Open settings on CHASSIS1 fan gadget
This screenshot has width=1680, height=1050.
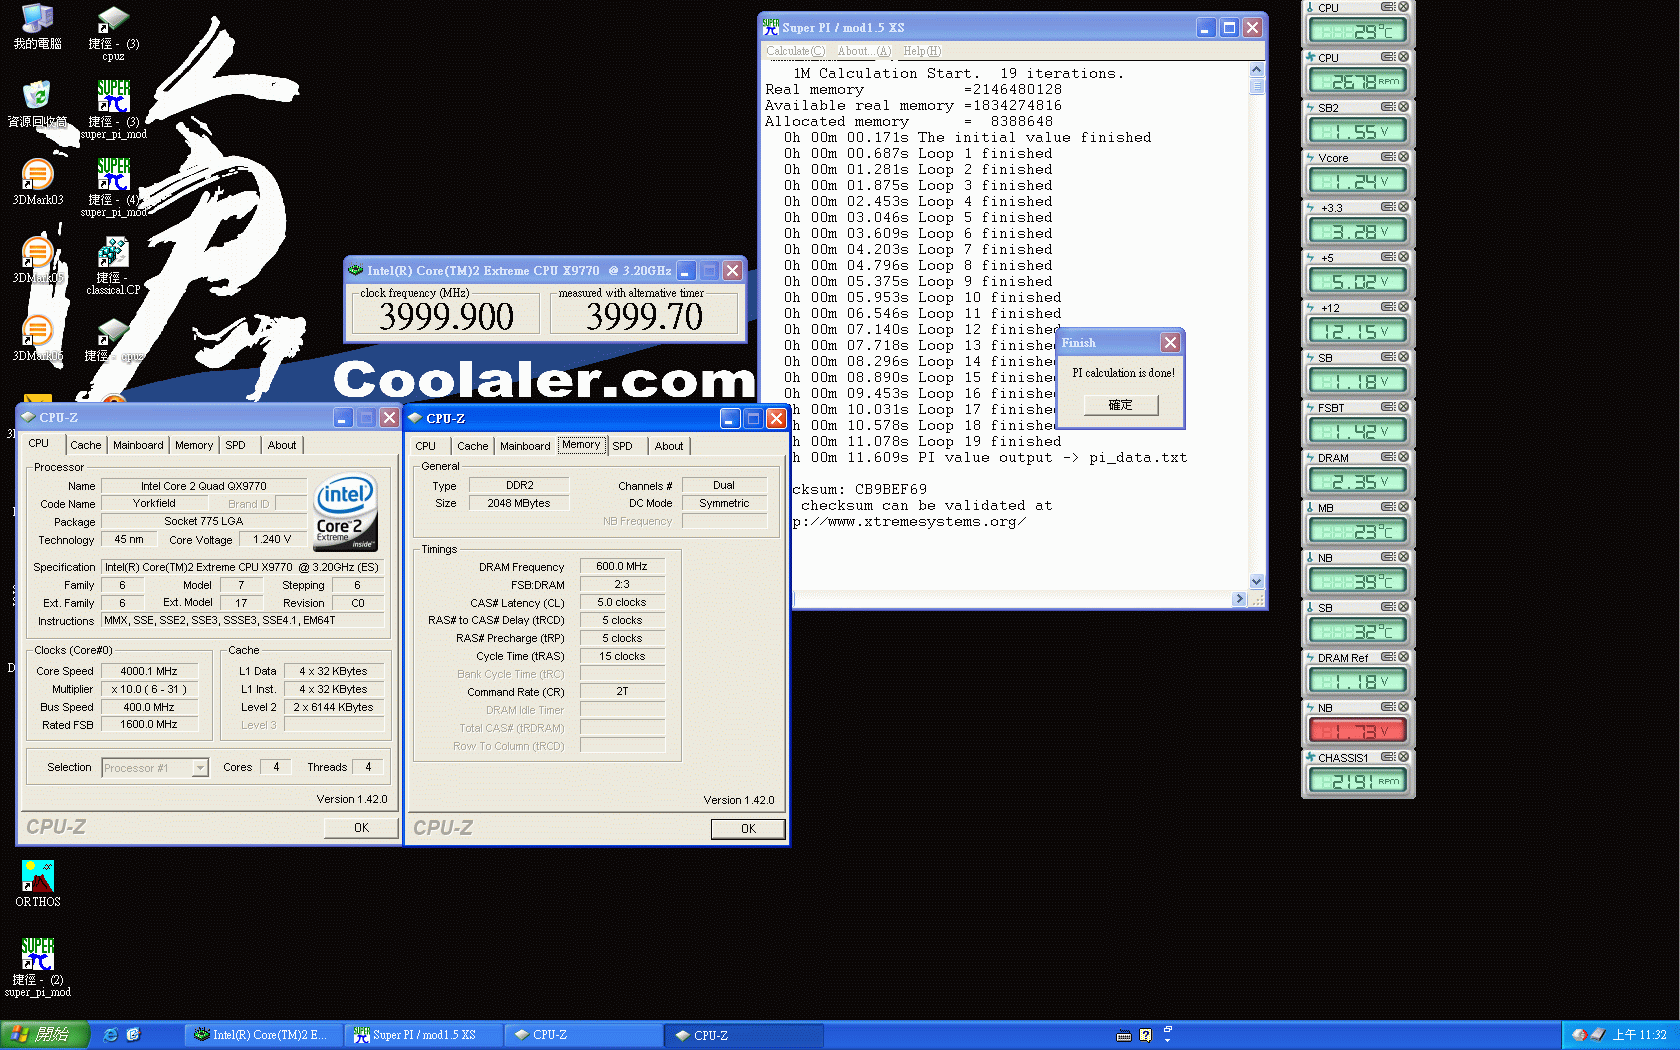coord(1388,757)
